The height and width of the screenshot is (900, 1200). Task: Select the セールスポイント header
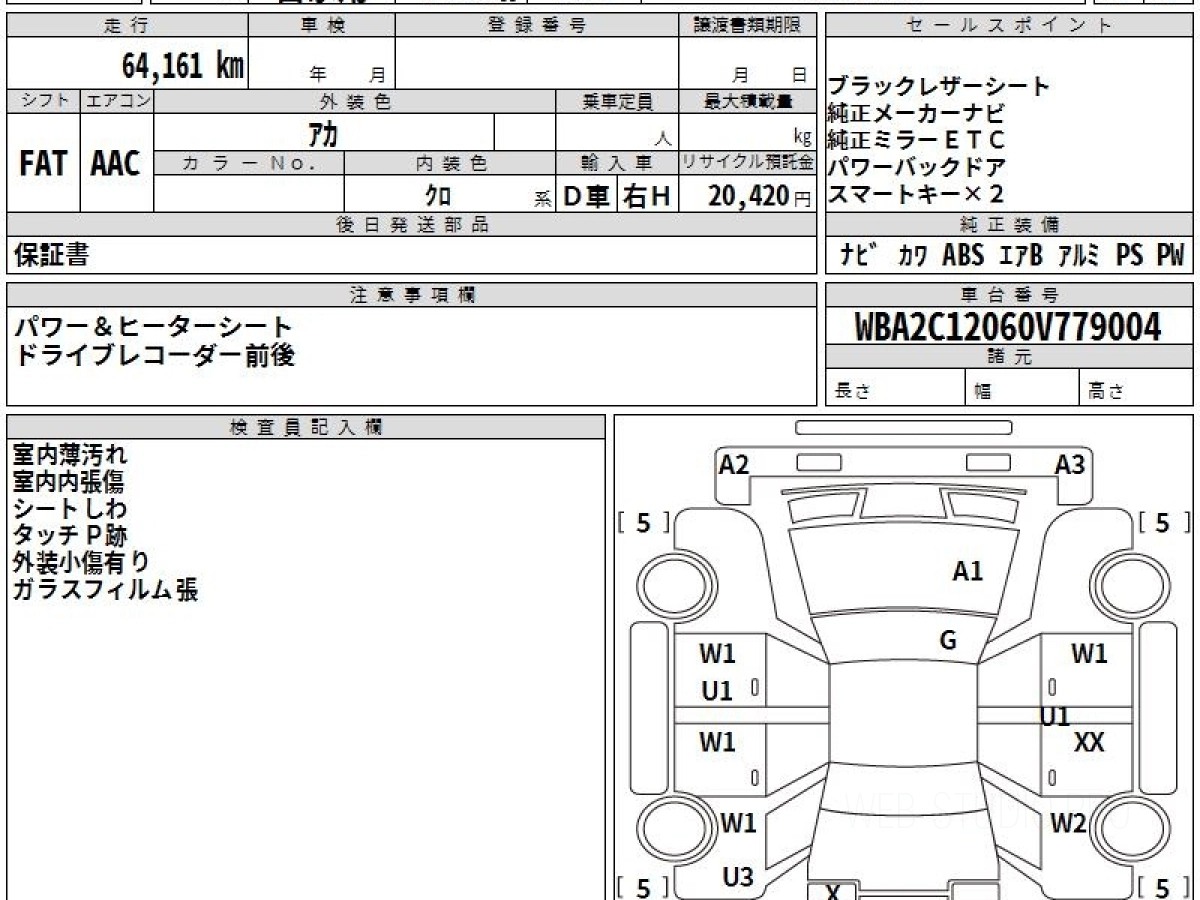pyautogui.click(x=1009, y=26)
